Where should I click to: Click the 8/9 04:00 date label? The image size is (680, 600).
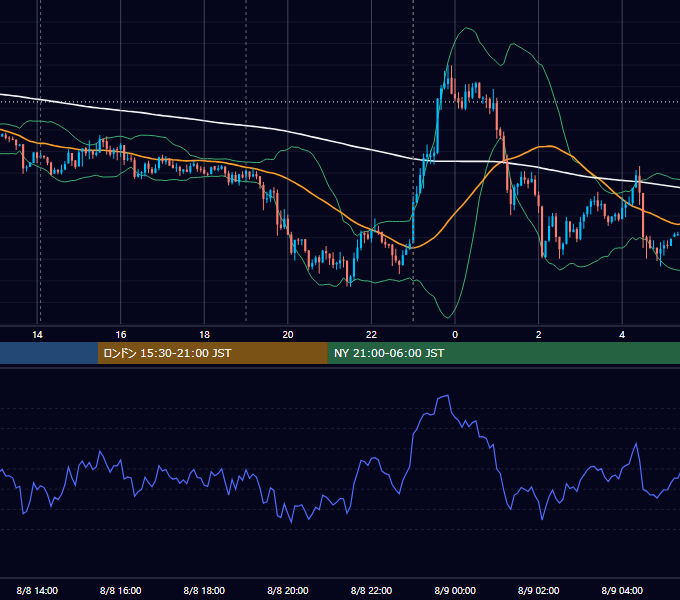(622, 590)
